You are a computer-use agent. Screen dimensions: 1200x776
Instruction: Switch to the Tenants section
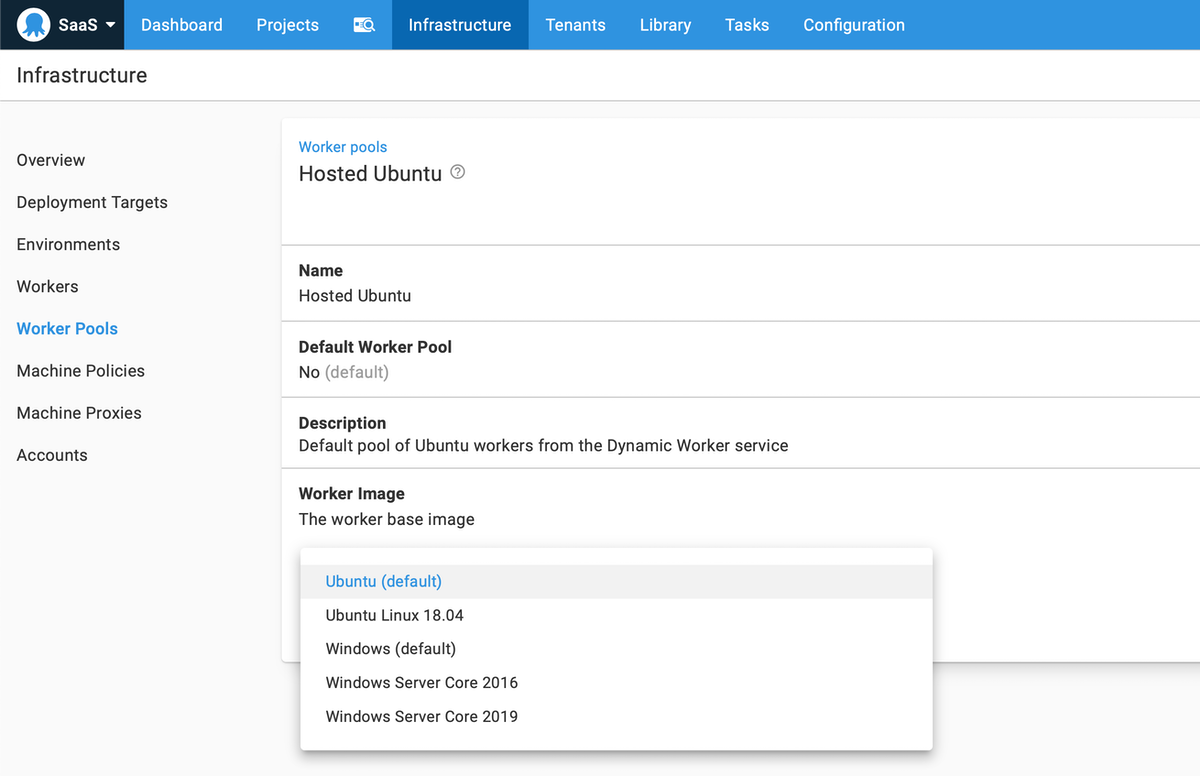[x=575, y=24]
